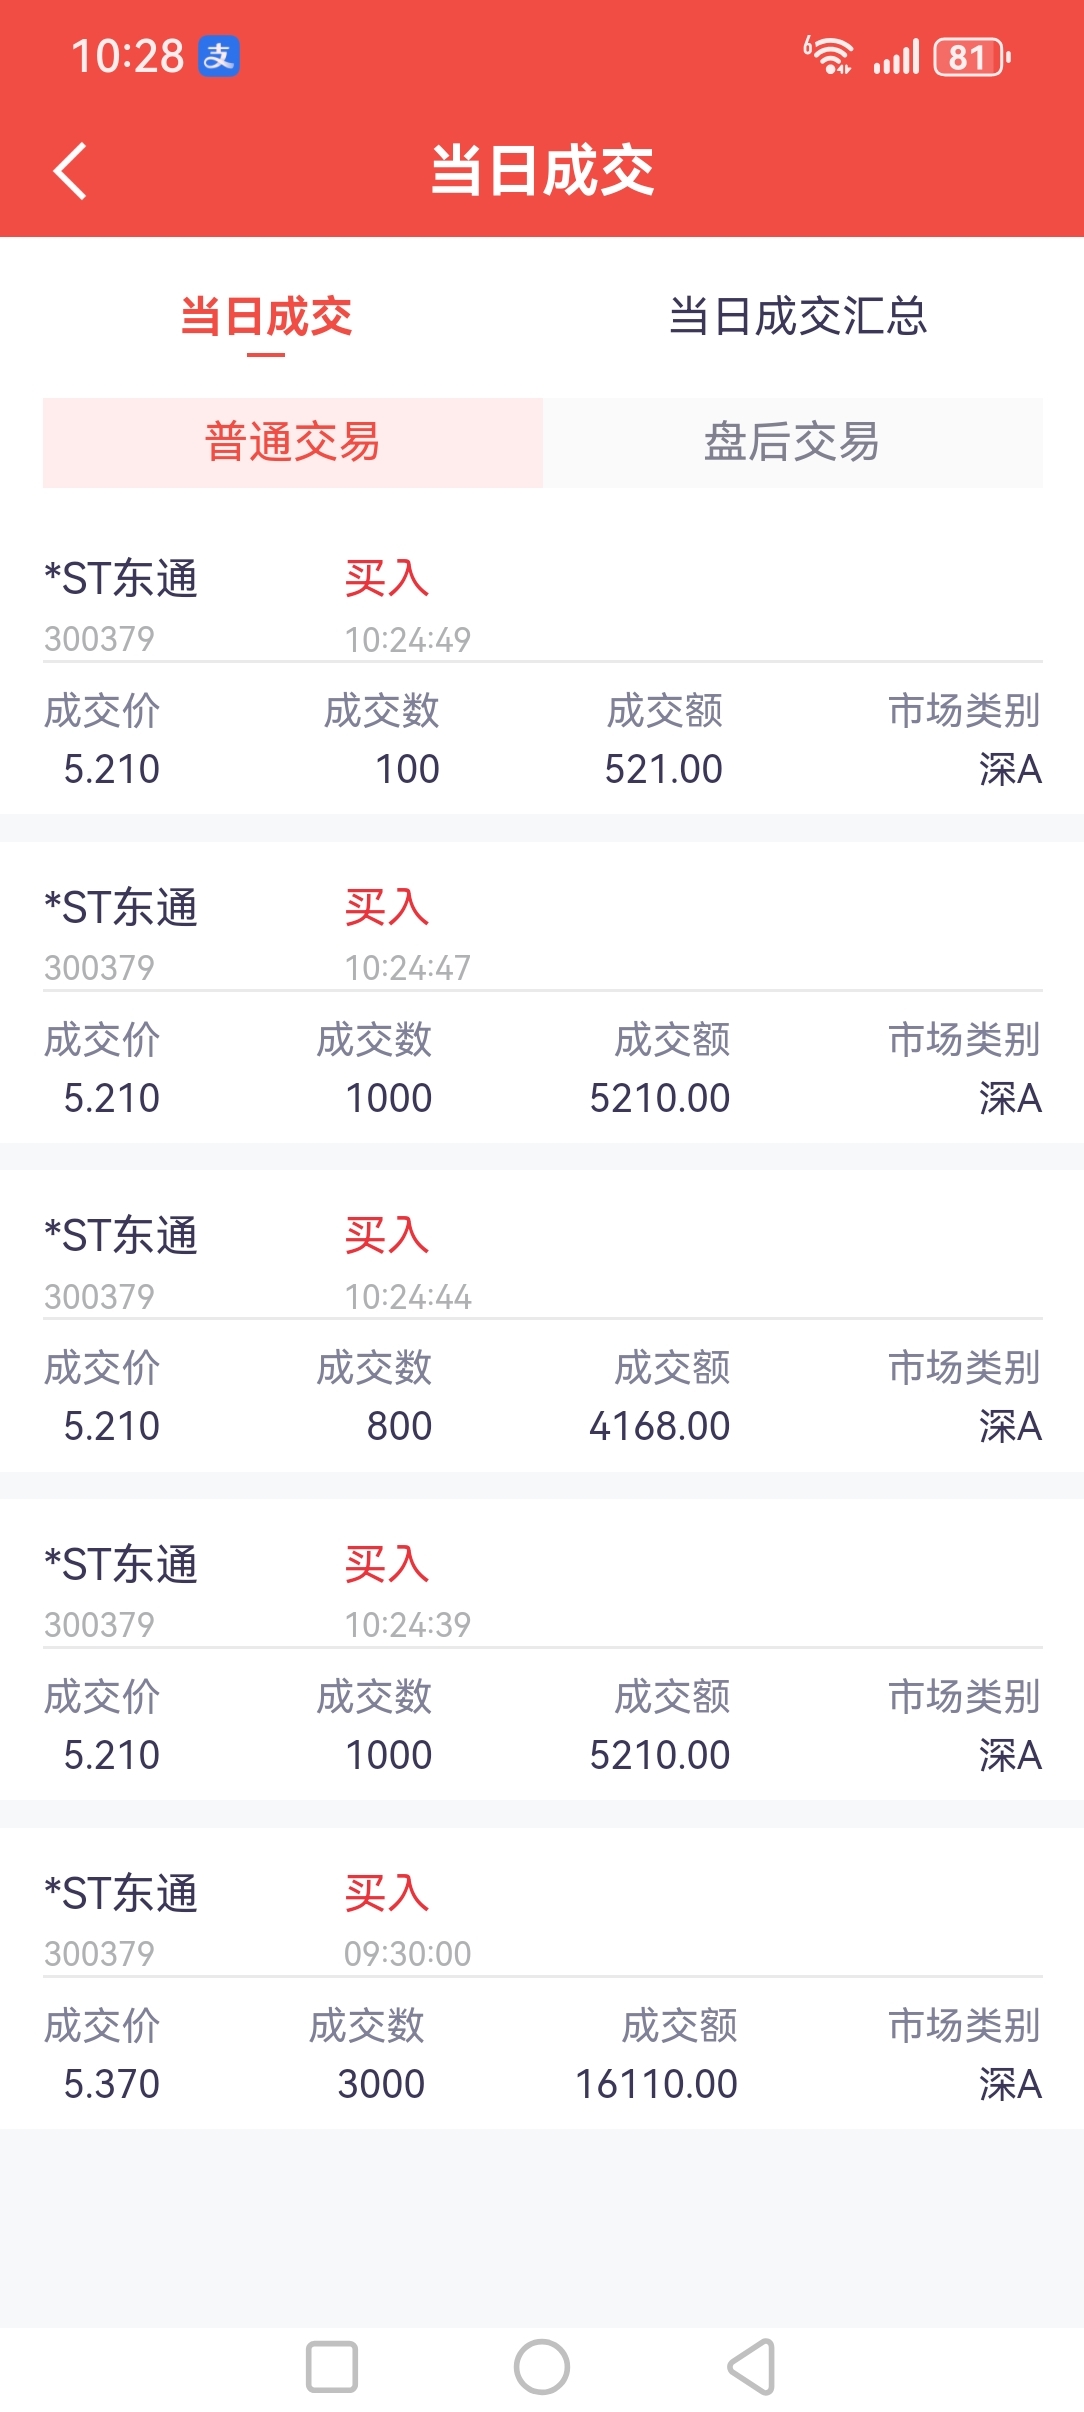Tap the battery indicator showing 81

[972, 57]
